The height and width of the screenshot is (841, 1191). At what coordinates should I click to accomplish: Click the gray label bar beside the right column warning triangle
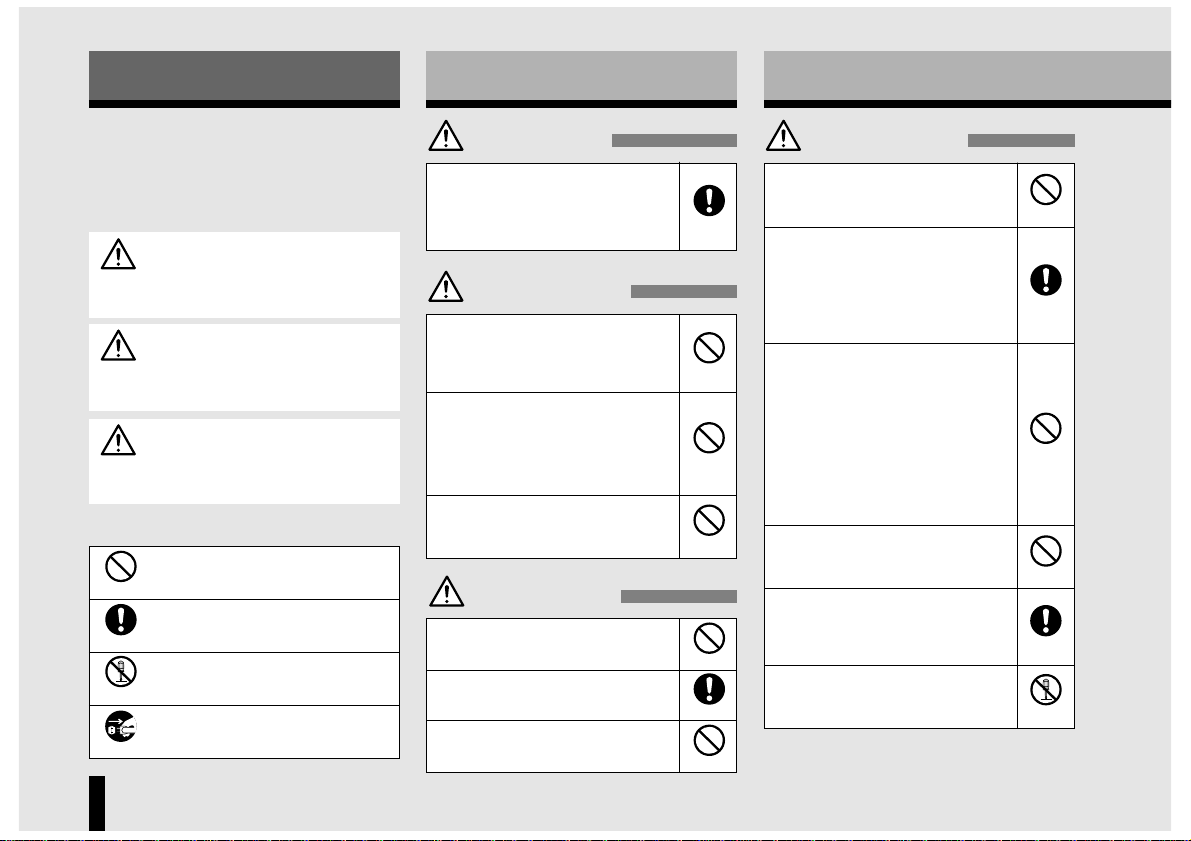(1021, 141)
